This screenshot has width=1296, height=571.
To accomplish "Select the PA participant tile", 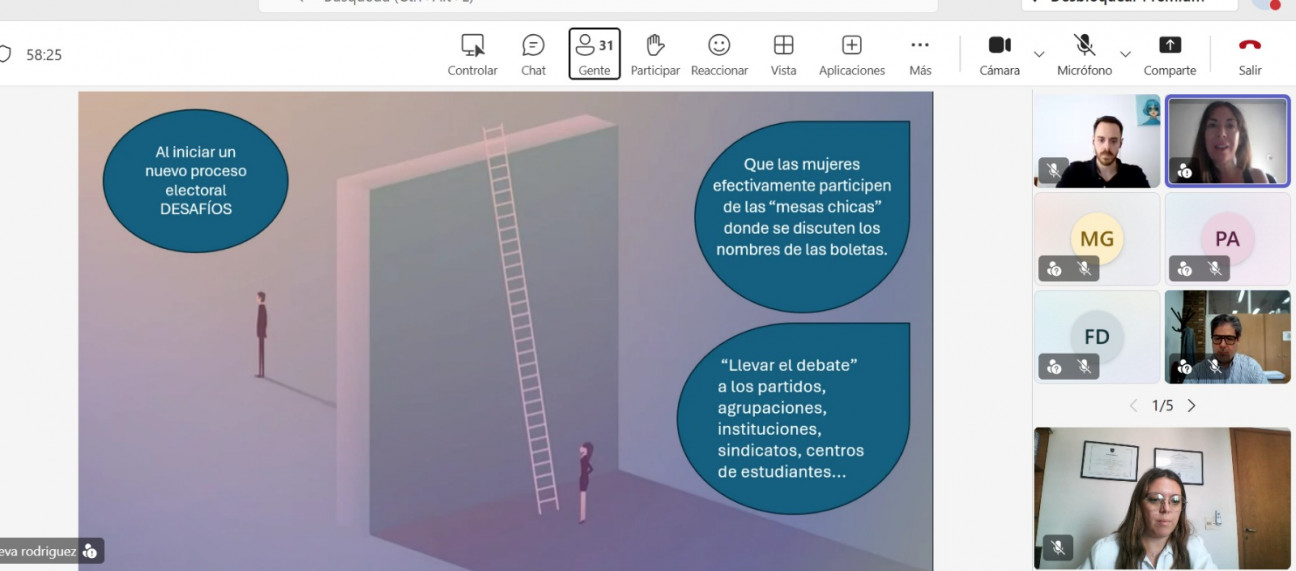I will pyautogui.click(x=1227, y=239).
